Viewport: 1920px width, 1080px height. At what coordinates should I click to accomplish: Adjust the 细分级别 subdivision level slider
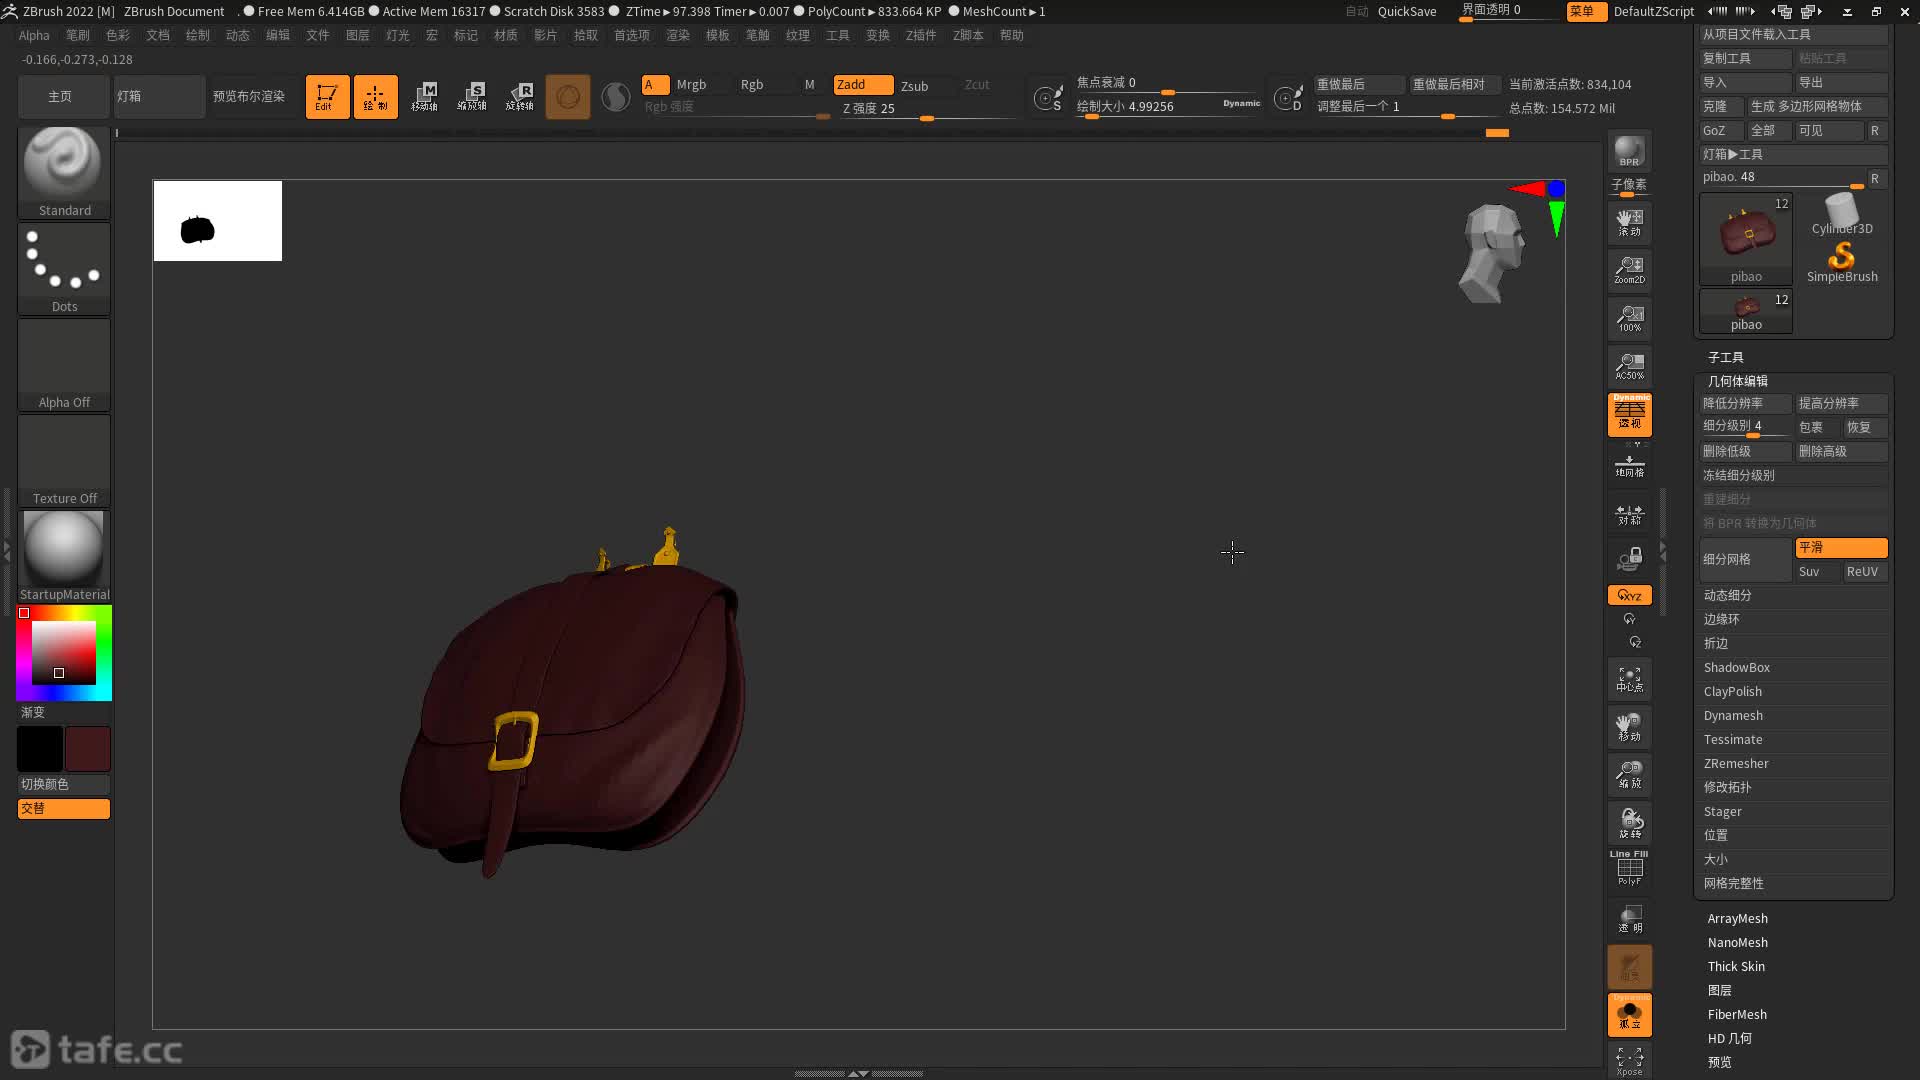click(x=1746, y=427)
